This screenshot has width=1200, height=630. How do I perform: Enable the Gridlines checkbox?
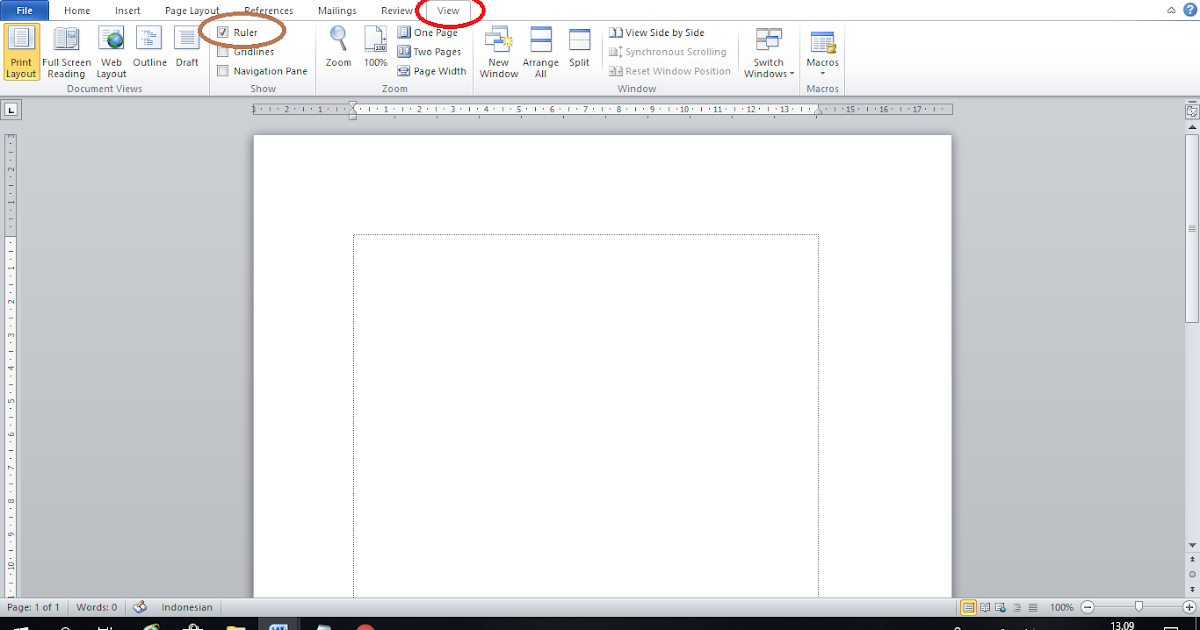224,51
